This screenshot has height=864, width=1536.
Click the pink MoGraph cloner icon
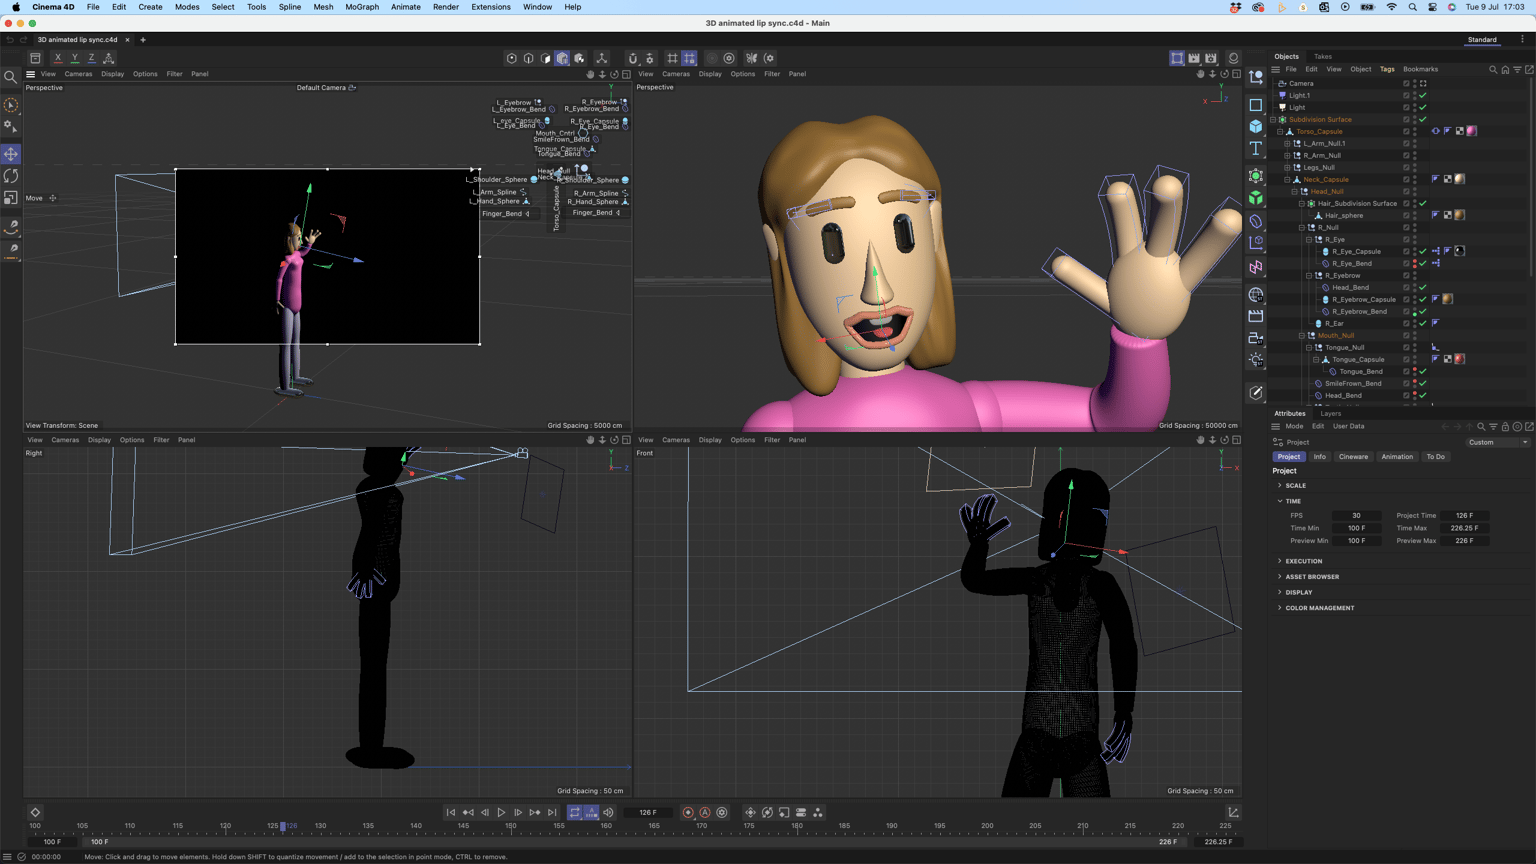coord(1256,267)
